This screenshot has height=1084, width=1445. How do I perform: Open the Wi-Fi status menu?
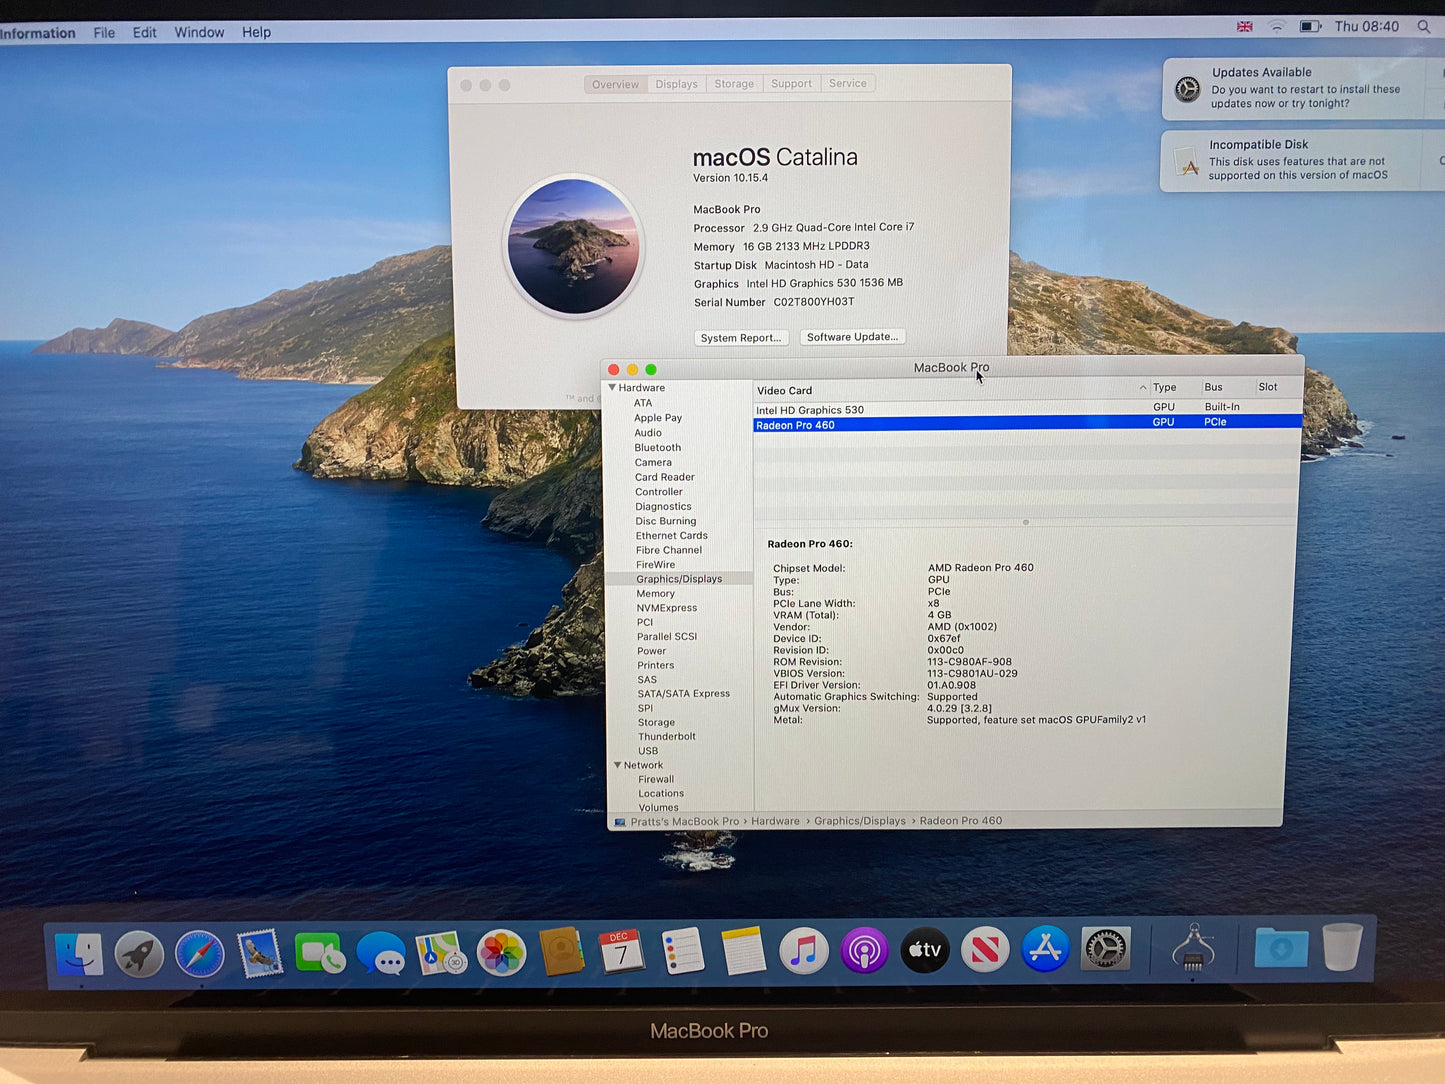1277,27
